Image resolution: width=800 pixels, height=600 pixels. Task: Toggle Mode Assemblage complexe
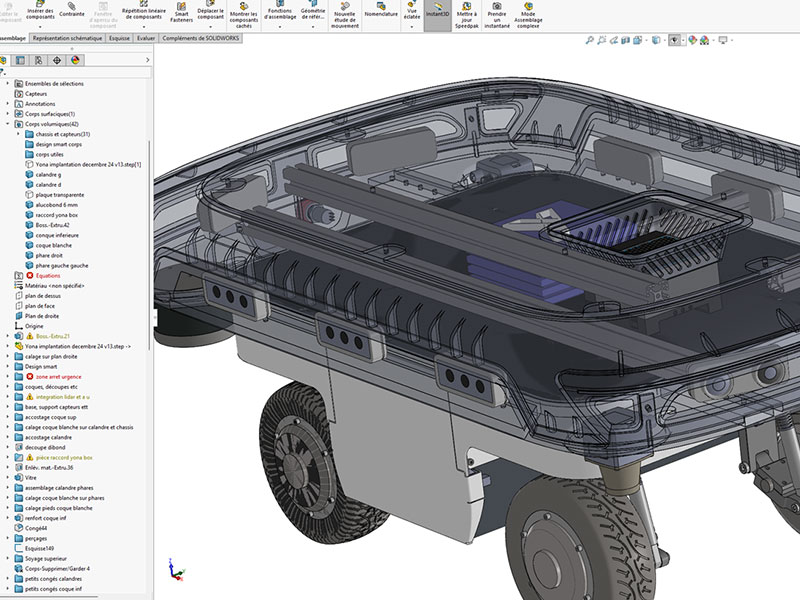pos(528,12)
